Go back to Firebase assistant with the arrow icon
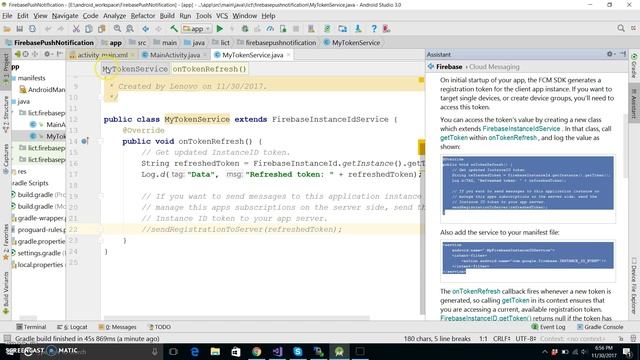 coord(431,67)
